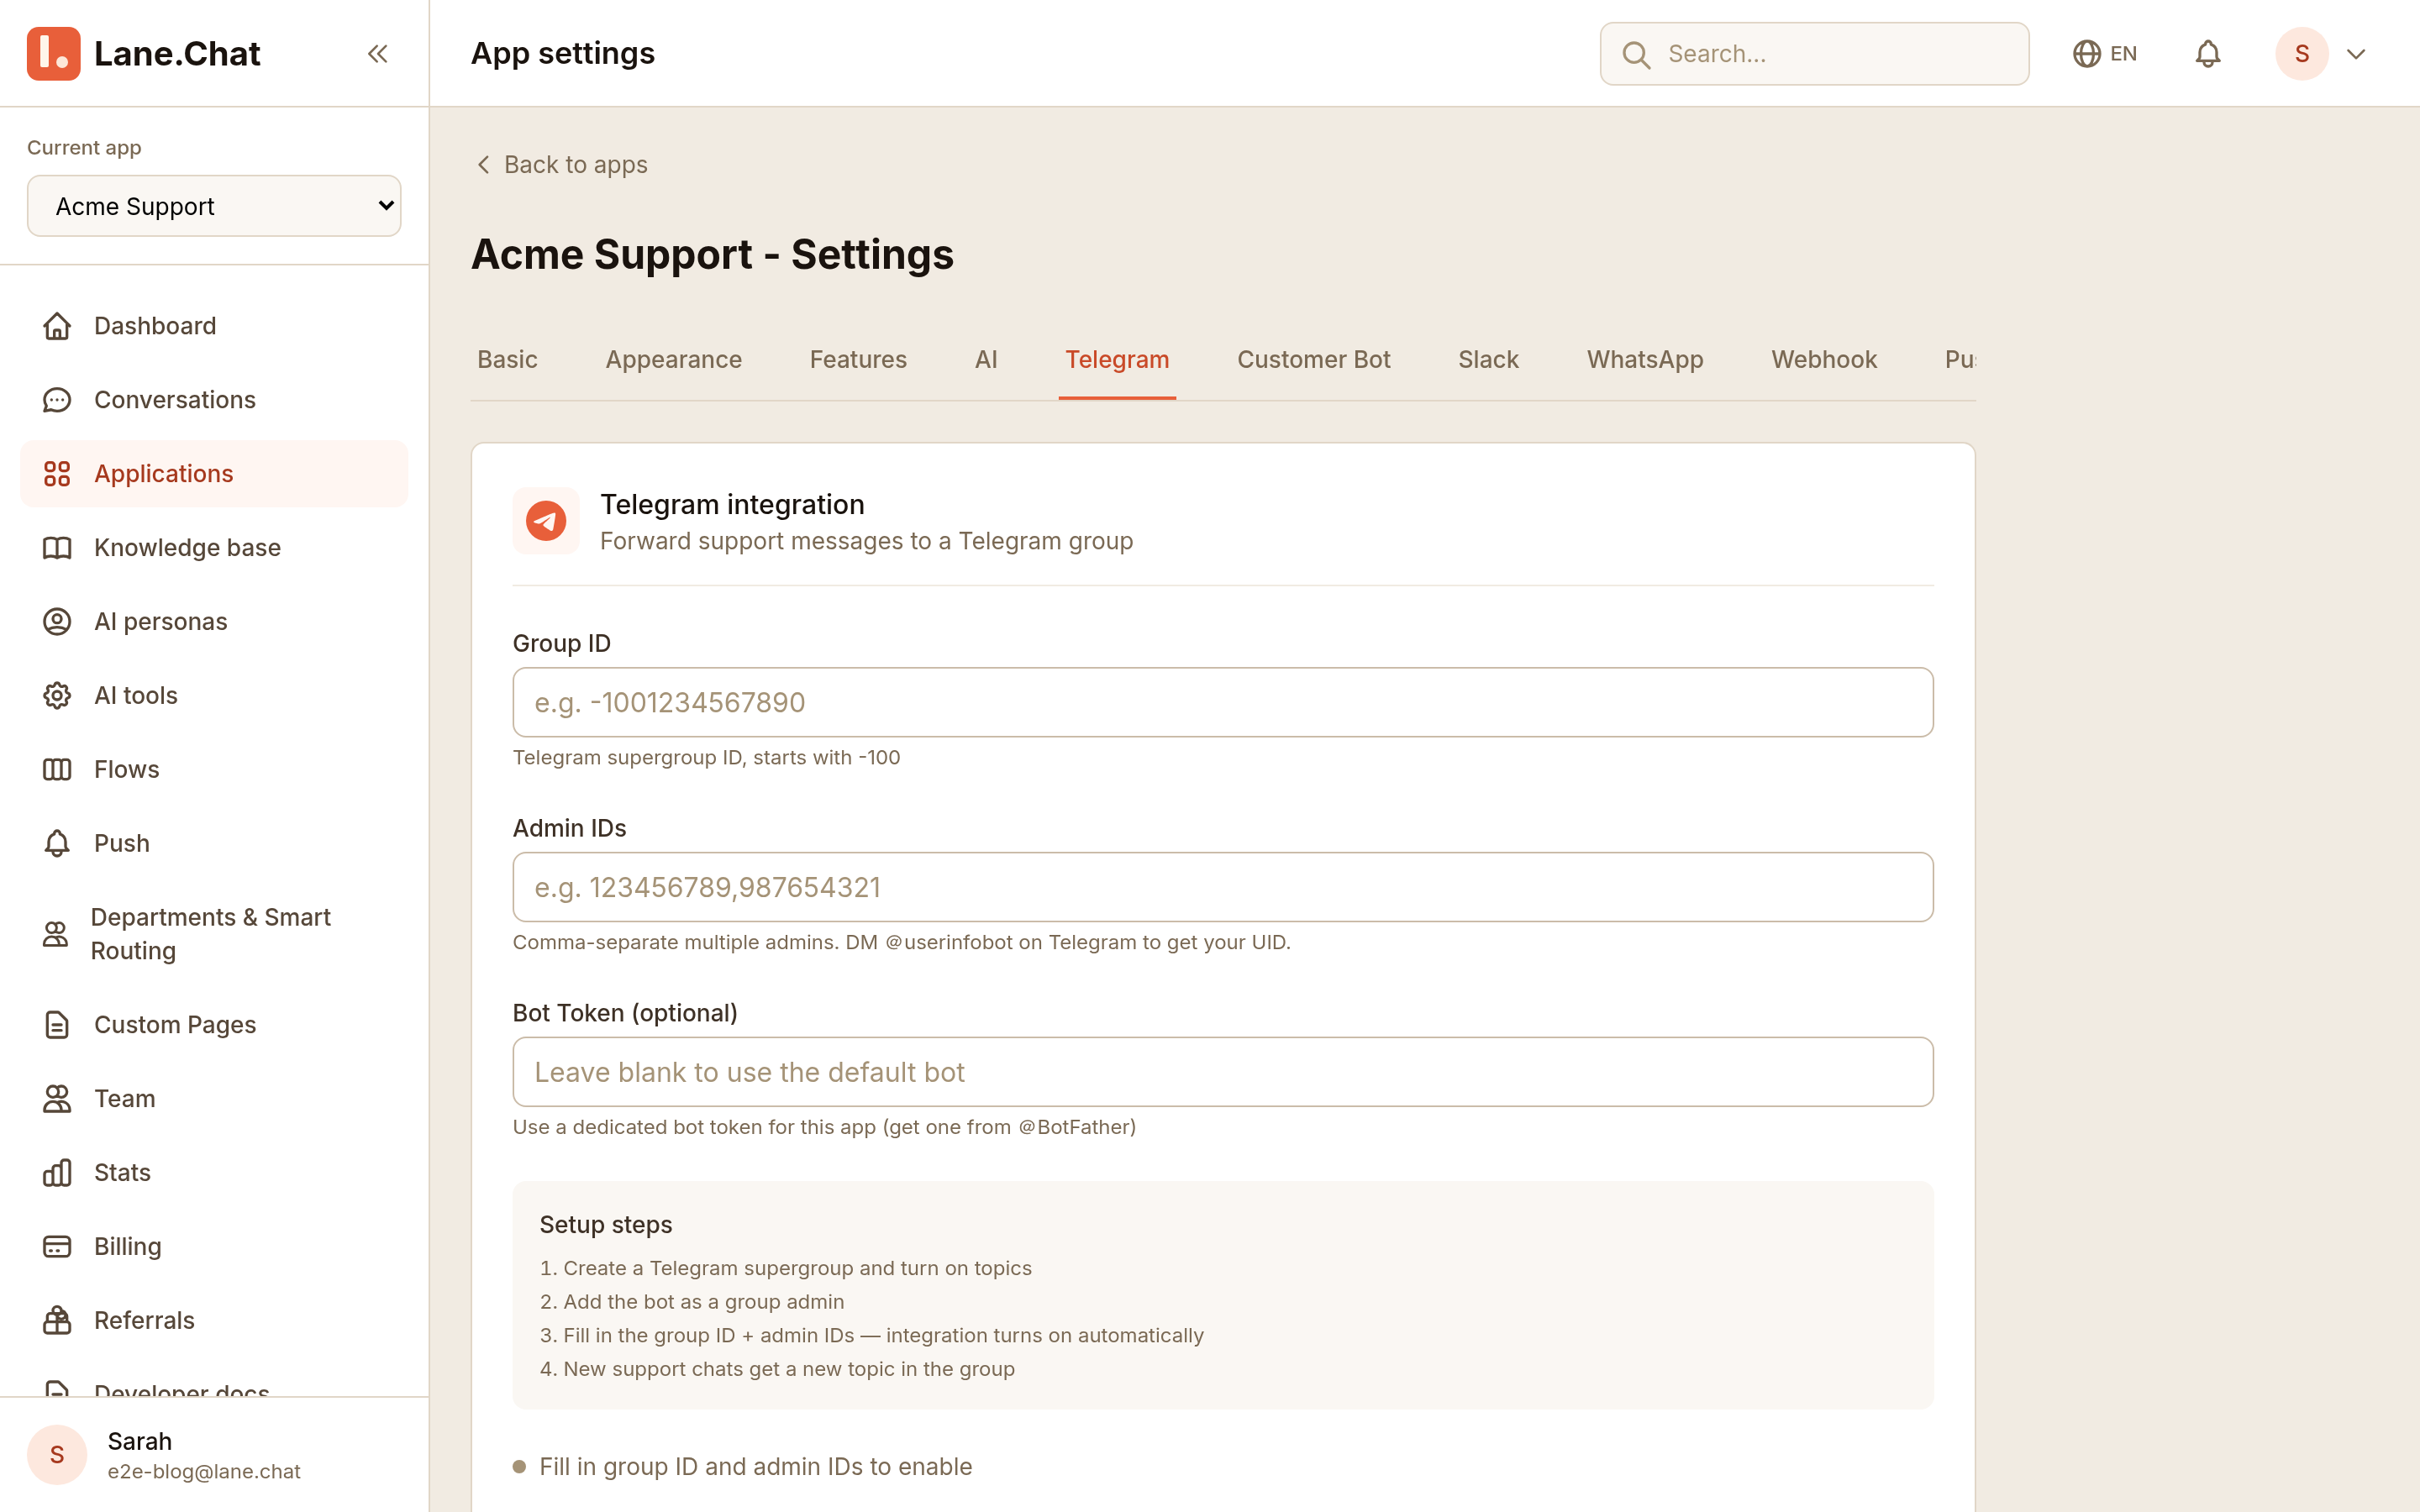Click Sarah's avatar in sidebar footer

point(57,1455)
